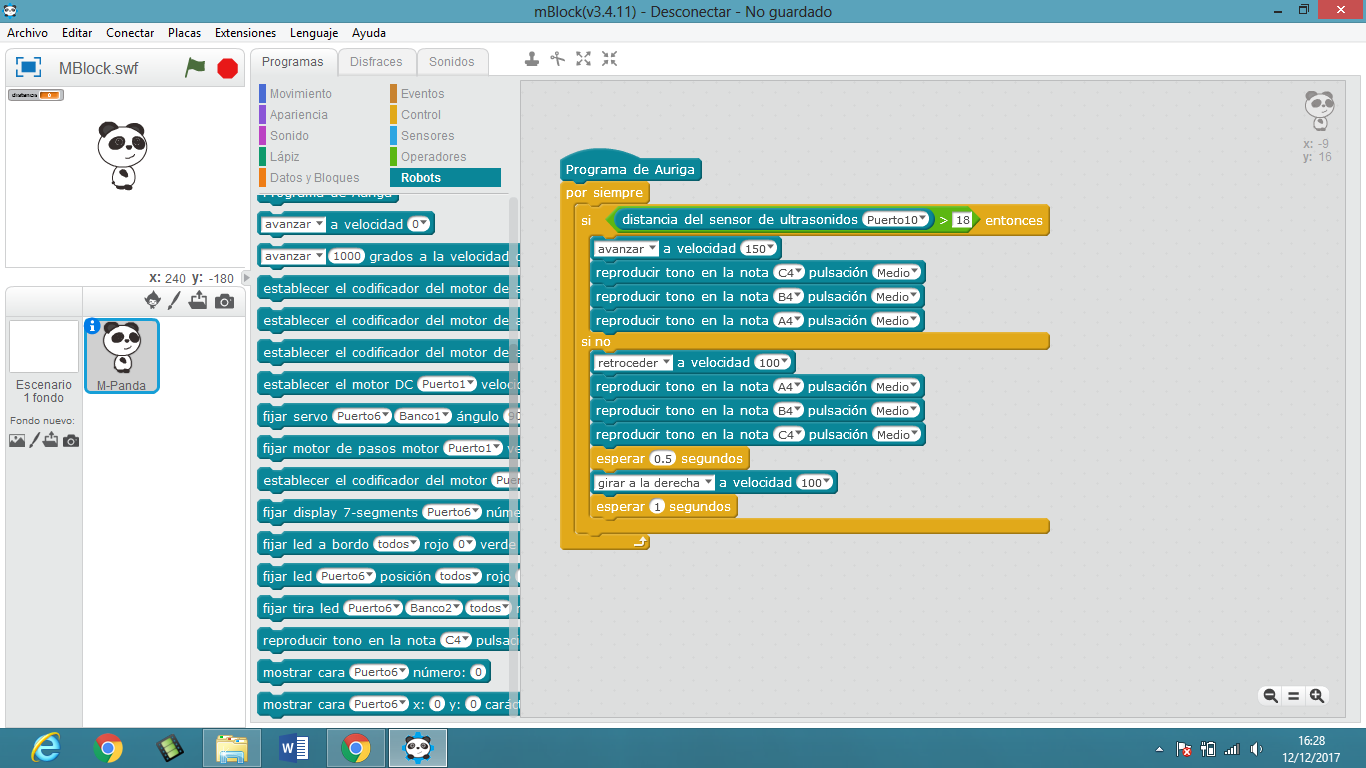Viewport: 1366px width, 768px height.
Task: Select the Operadores block category
Action: (433, 157)
